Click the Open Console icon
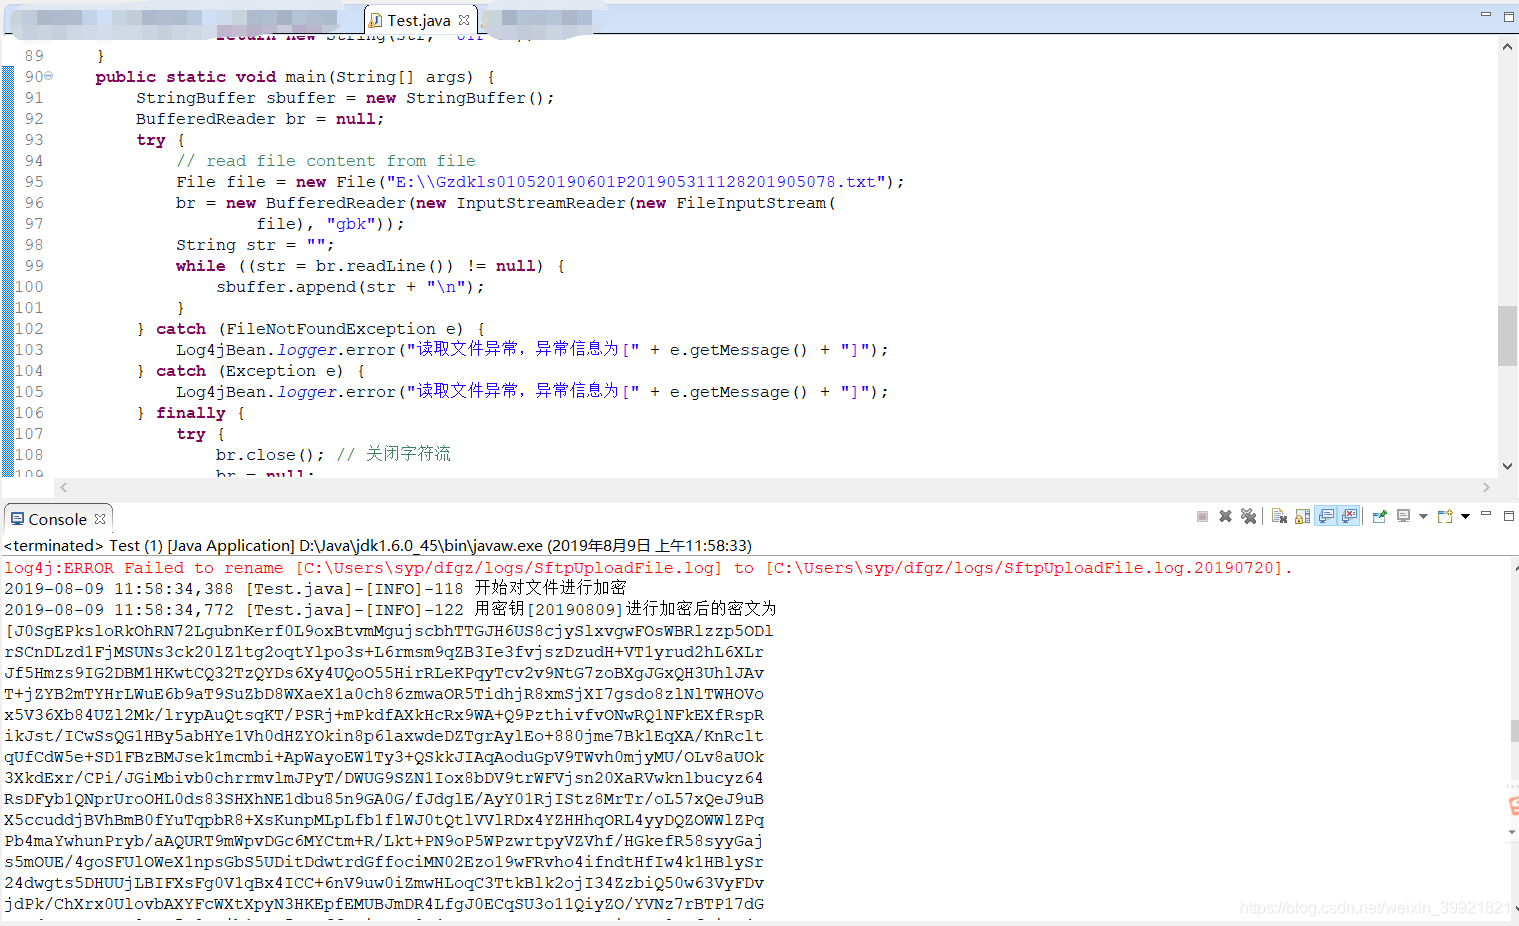1519x926 pixels. (1445, 516)
